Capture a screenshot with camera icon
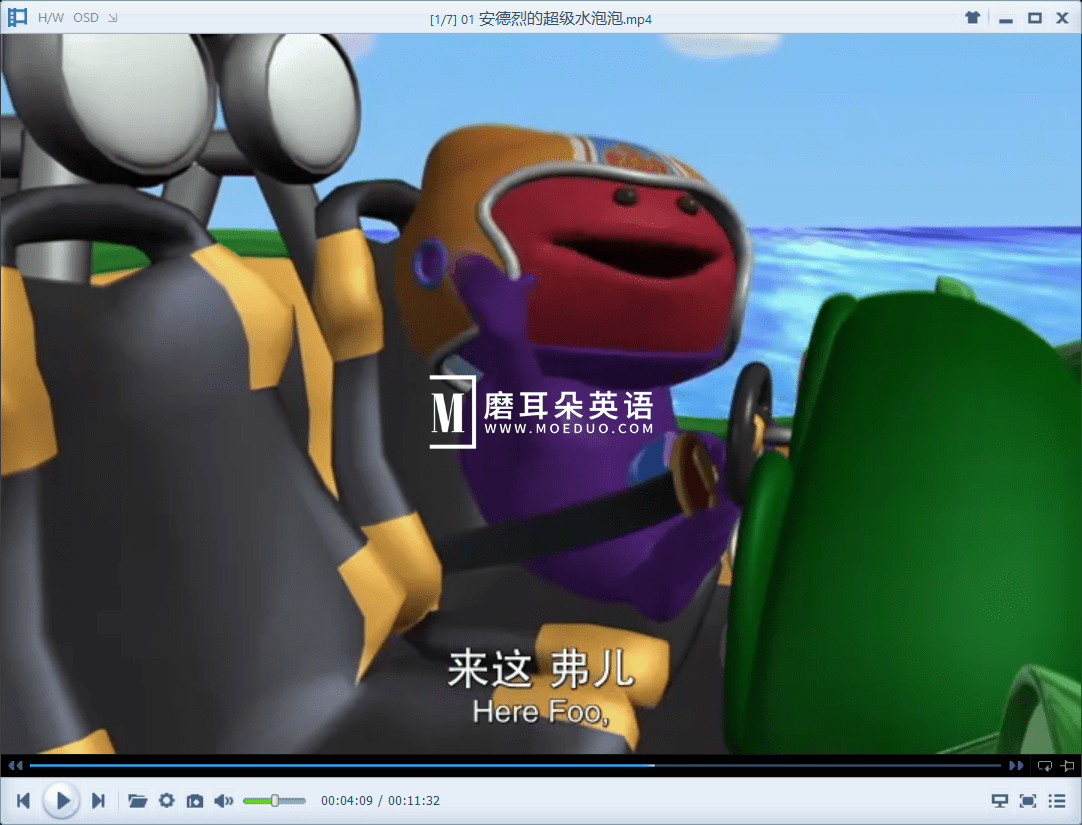The width and height of the screenshot is (1082, 825). 195,801
